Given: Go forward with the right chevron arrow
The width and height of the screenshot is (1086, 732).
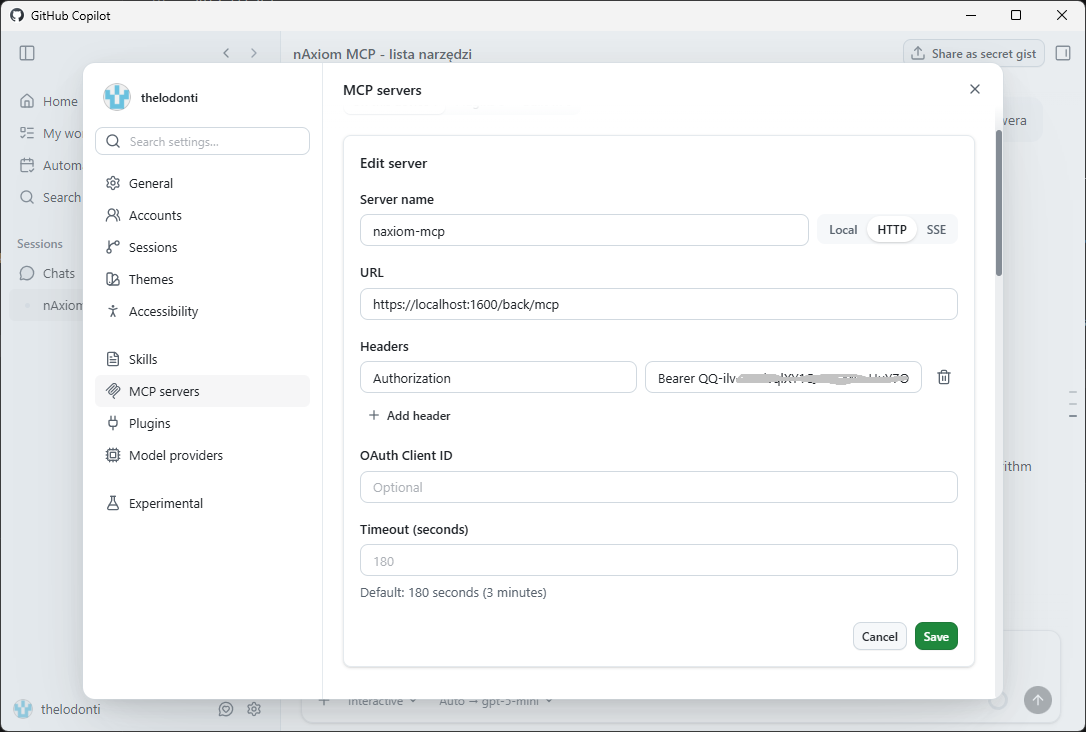Looking at the screenshot, I should [253, 53].
